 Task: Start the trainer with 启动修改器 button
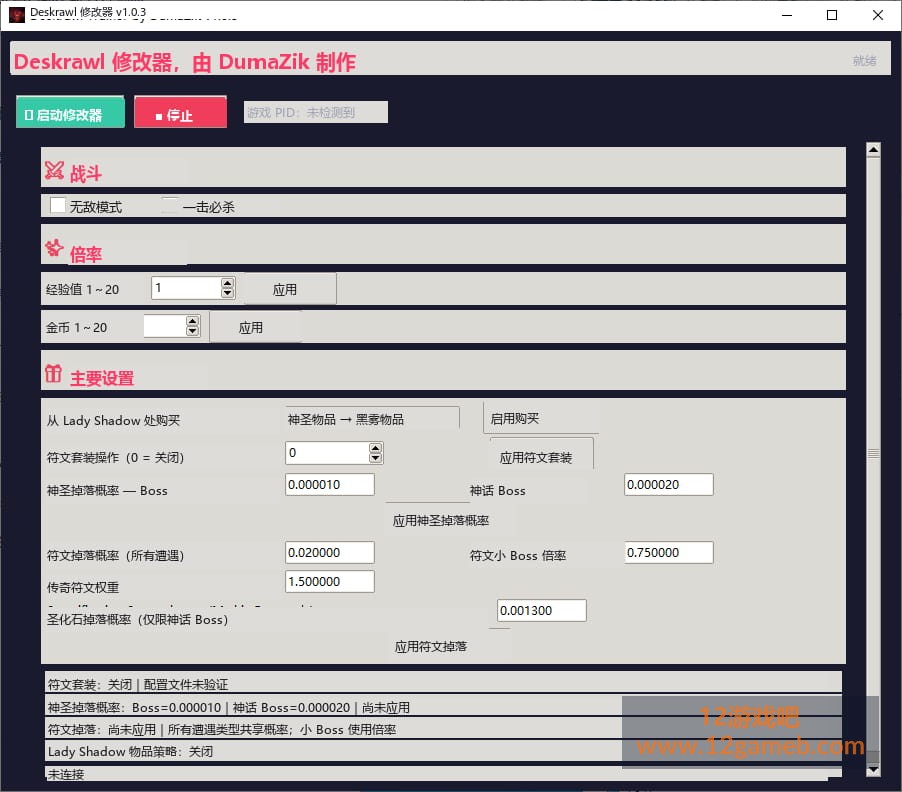coord(70,113)
